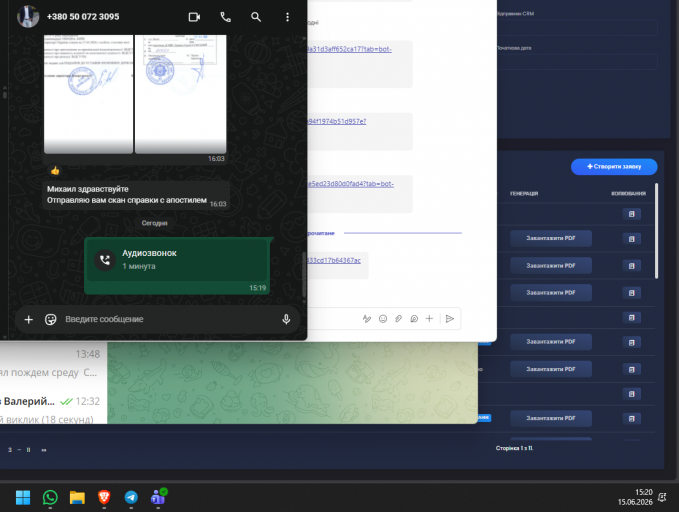Click the third 'Завантажити PDF' button
The height and width of the screenshot is (512, 679).
tap(551, 293)
